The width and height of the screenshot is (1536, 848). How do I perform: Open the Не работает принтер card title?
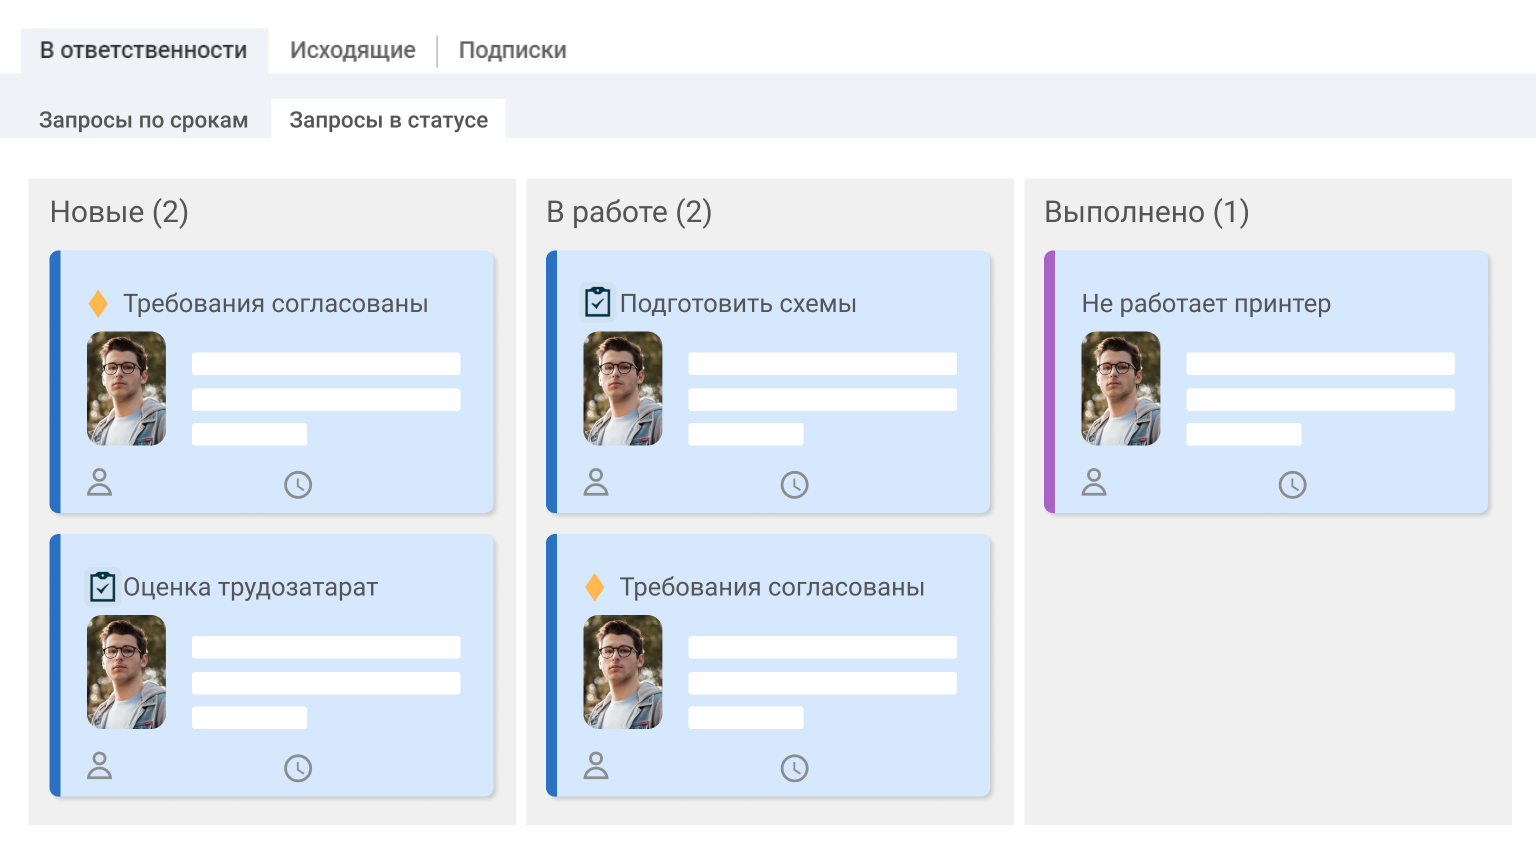(x=1206, y=303)
